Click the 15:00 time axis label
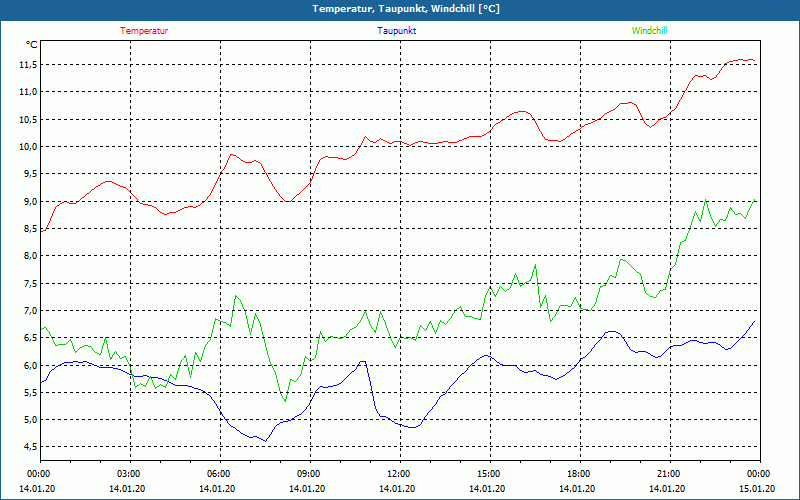 click(488, 474)
